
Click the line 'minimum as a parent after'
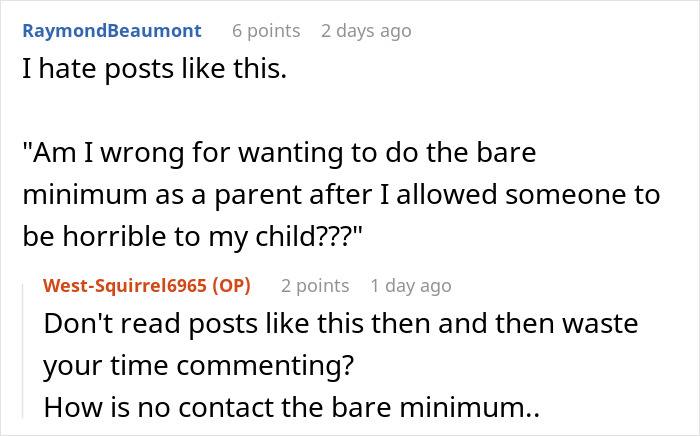341,195
